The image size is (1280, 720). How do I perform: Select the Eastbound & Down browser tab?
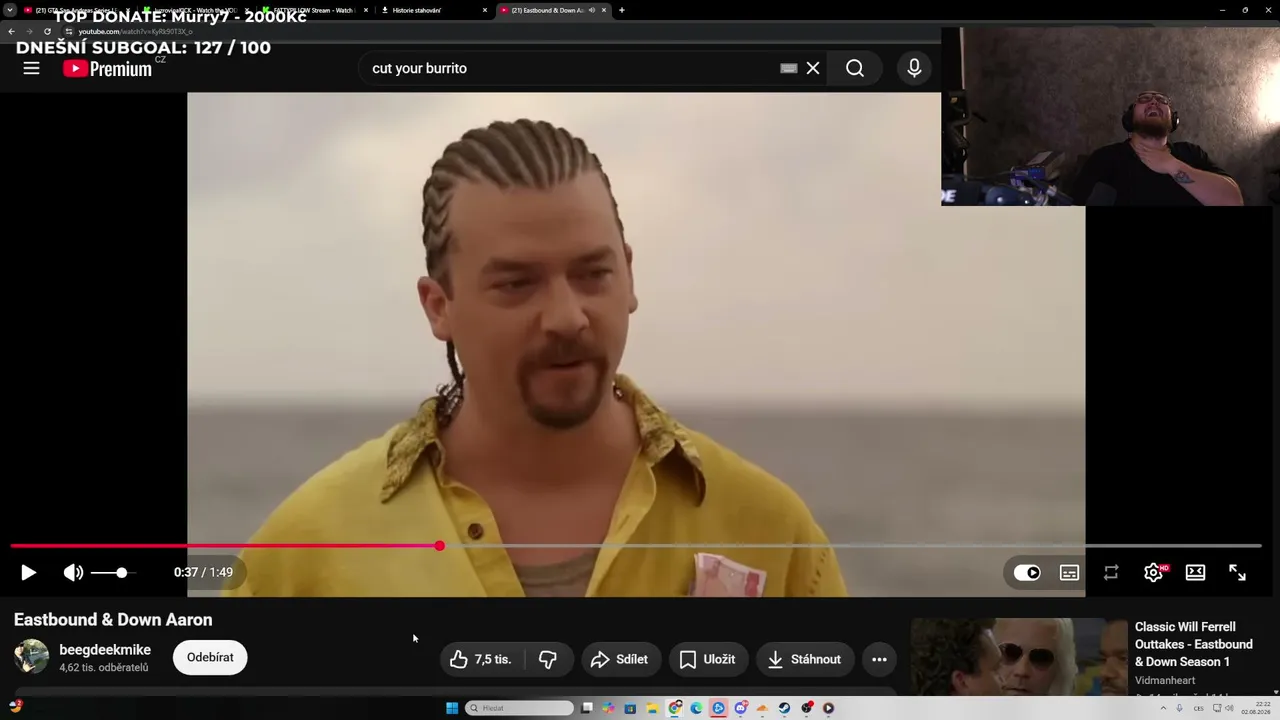tap(553, 10)
